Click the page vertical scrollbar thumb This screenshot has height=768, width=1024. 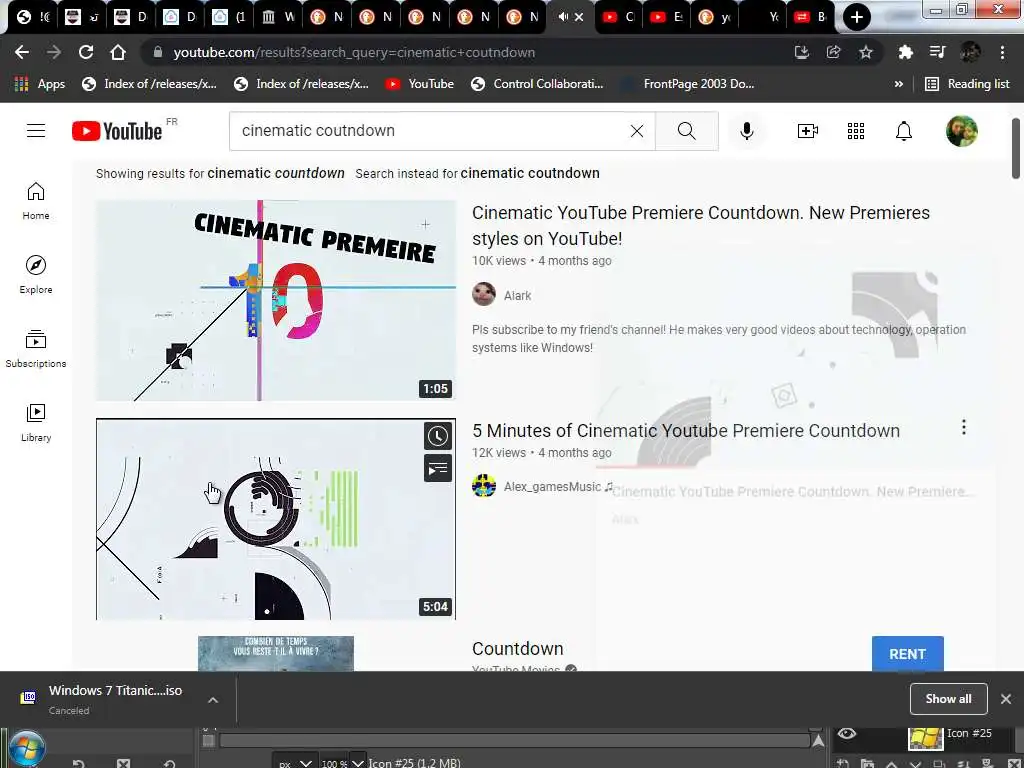(1016, 148)
